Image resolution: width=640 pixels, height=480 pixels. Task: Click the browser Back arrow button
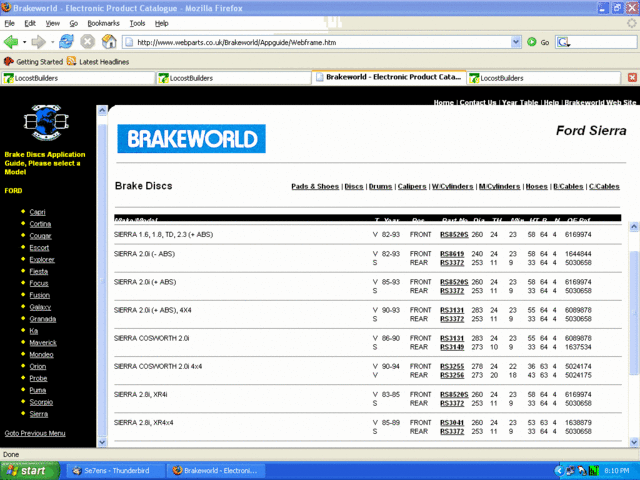coord(12,42)
